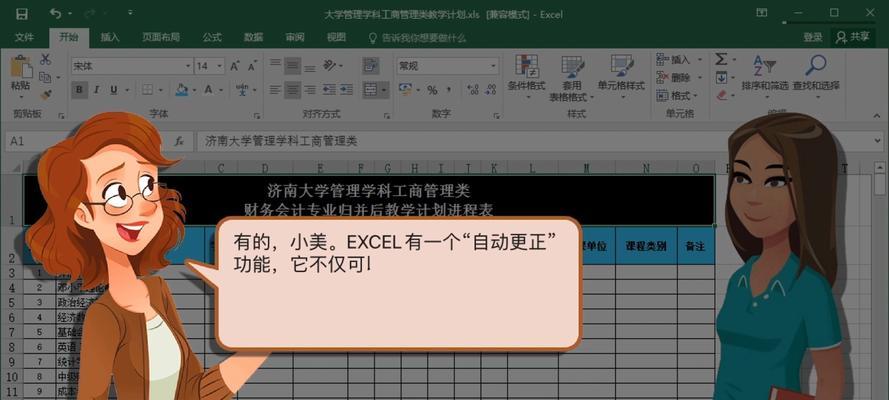Click the Copy icon in the clipboard group
The image size is (889, 400).
44,77
